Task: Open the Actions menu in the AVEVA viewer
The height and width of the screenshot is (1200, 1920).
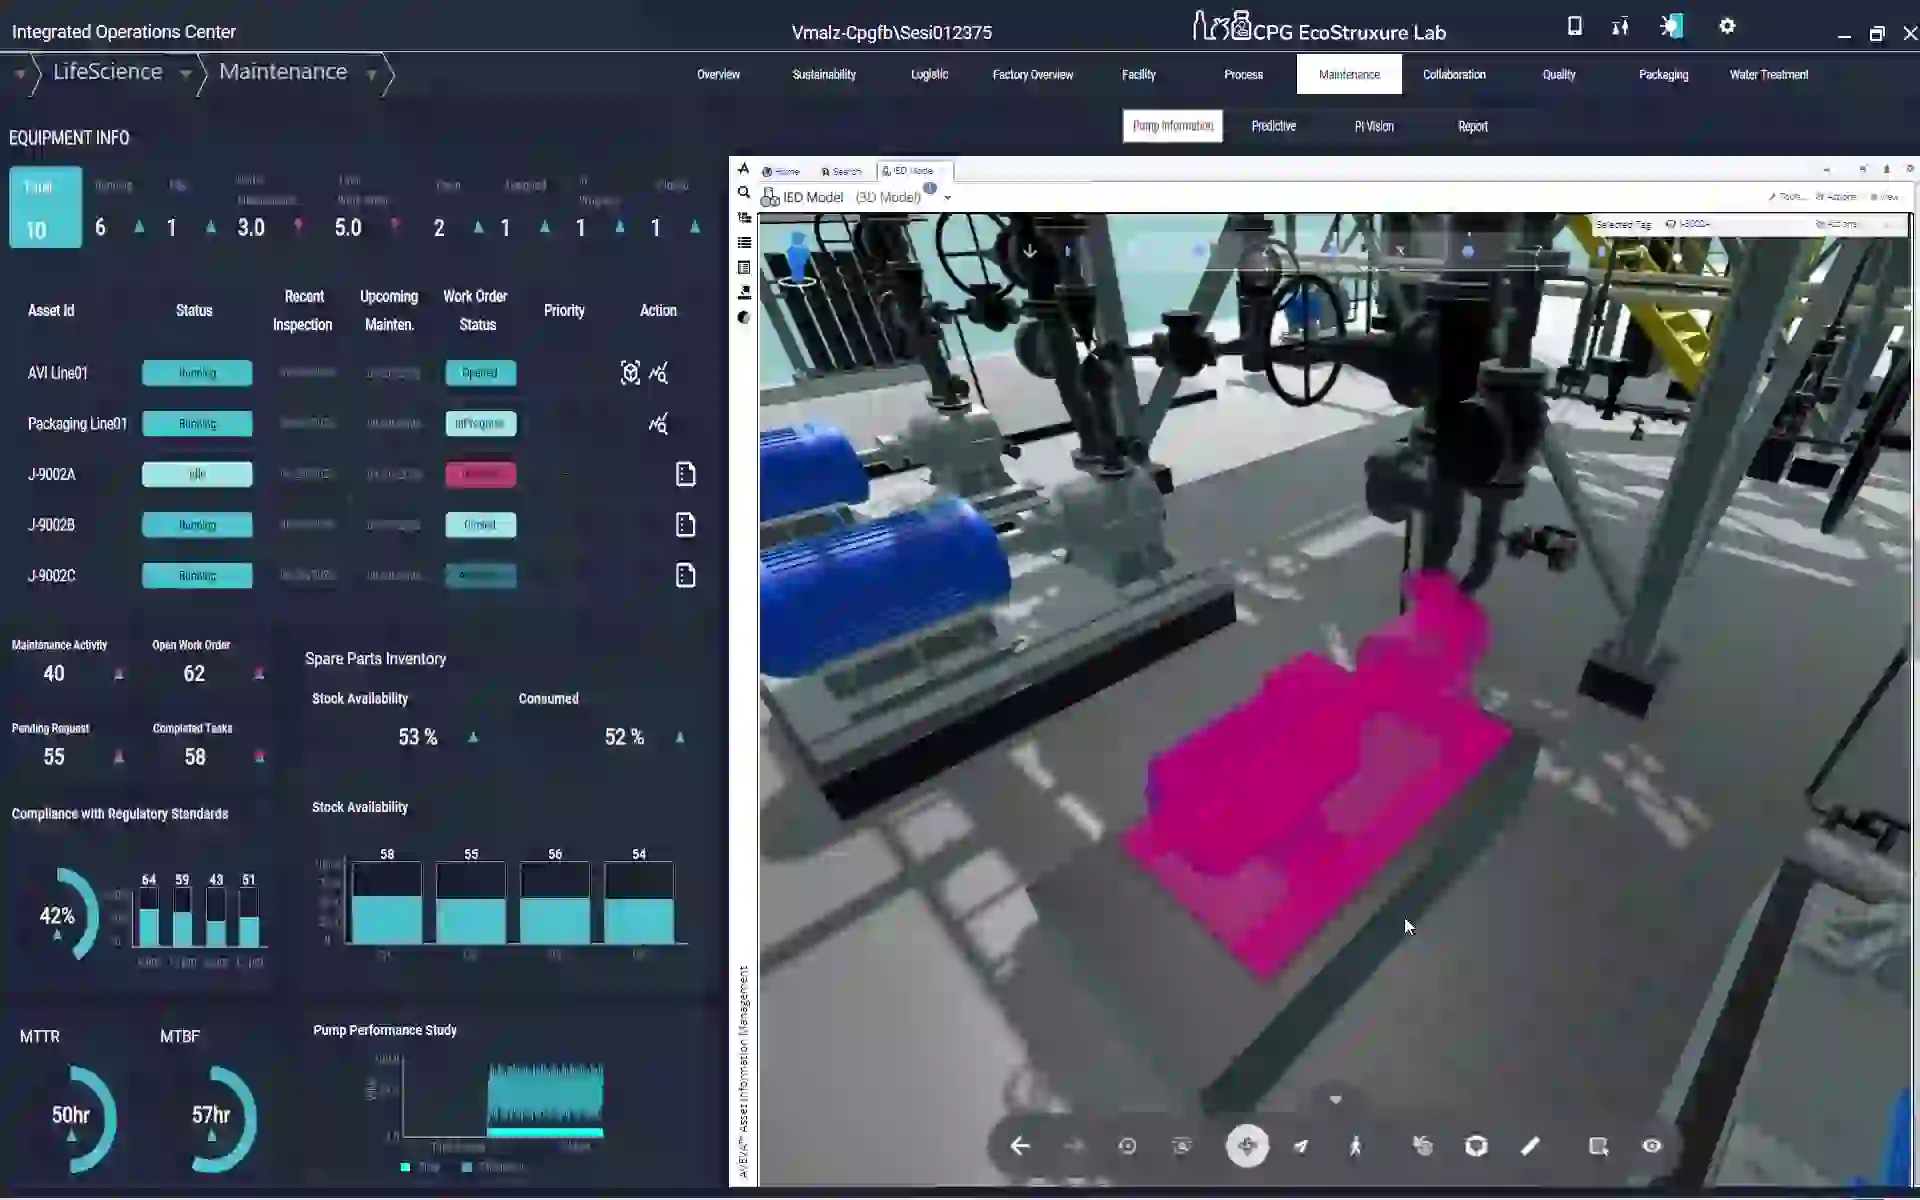Action: [x=1836, y=197]
